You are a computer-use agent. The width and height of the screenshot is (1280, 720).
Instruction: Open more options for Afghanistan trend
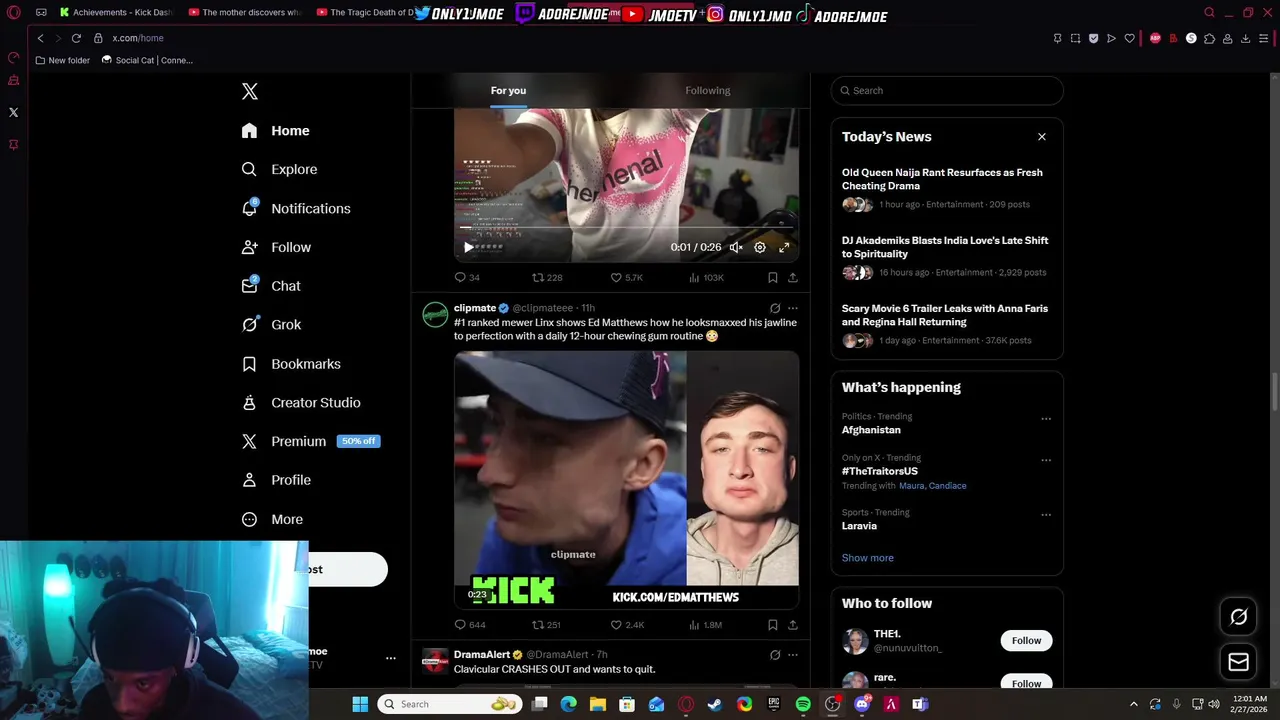(1046, 419)
